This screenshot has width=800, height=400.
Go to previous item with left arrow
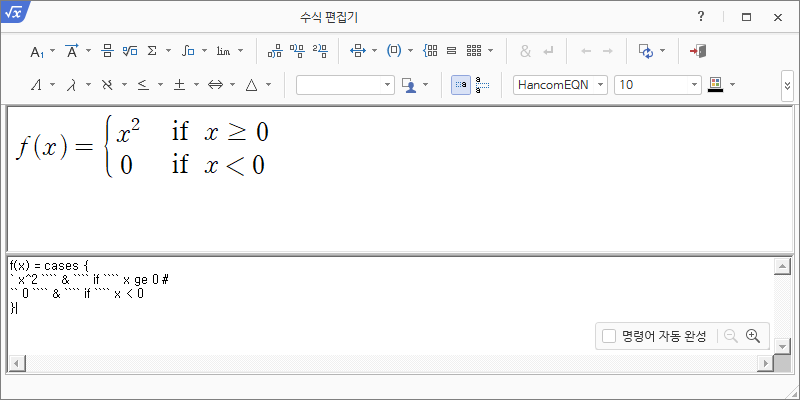tap(586, 51)
